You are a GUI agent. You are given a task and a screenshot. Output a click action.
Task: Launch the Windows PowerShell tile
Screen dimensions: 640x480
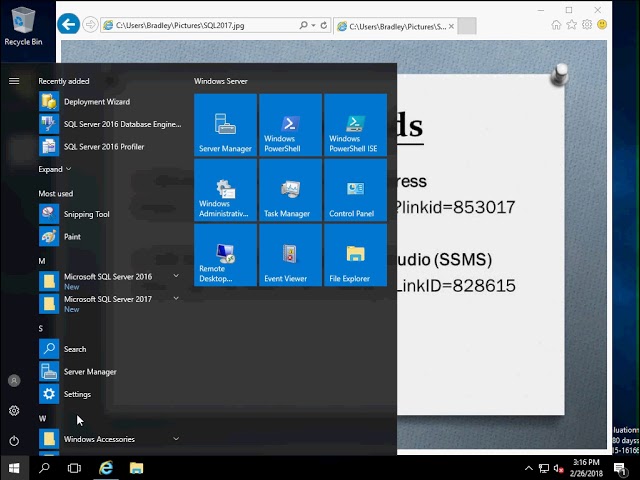tap(290, 125)
